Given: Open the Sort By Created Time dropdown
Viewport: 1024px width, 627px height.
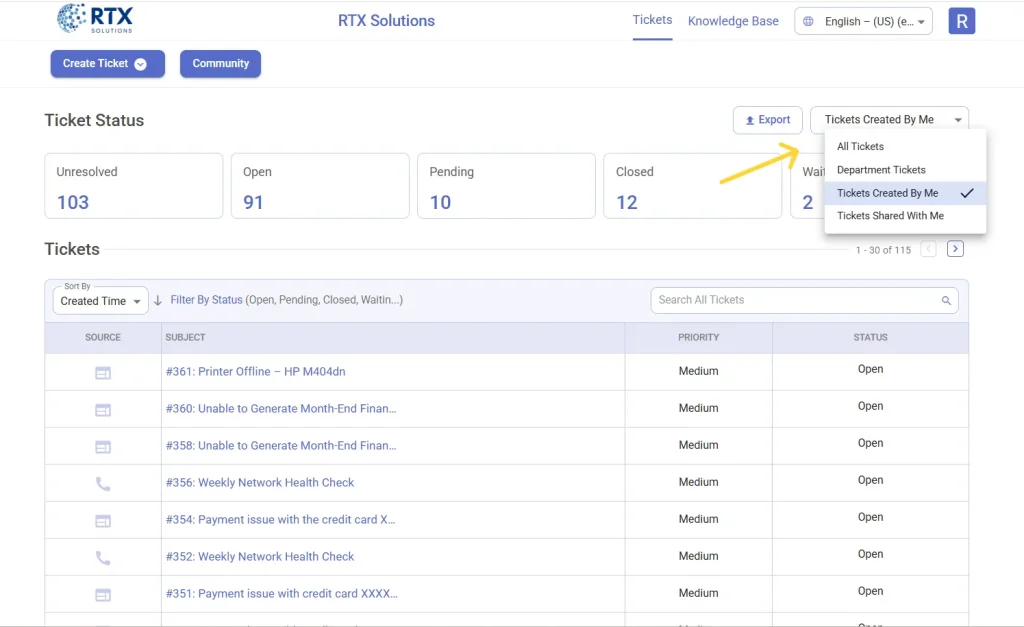Looking at the screenshot, I should (x=99, y=300).
